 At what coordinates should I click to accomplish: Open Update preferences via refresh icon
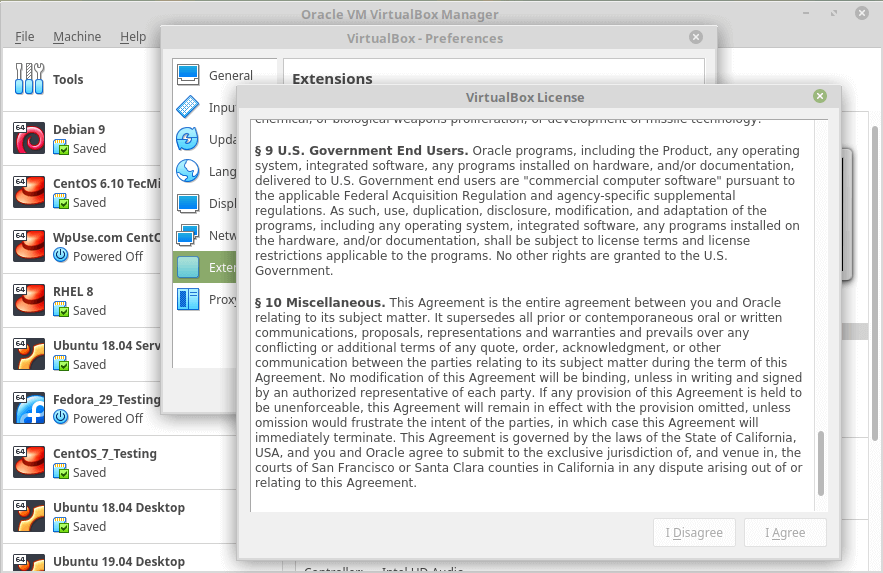tap(188, 139)
